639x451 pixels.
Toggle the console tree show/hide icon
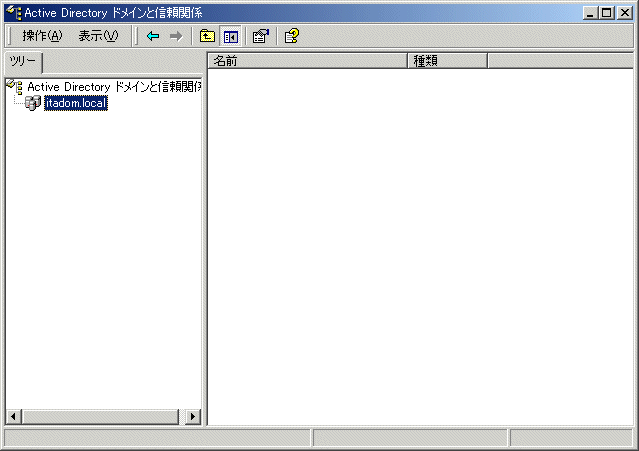click(231, 37)
